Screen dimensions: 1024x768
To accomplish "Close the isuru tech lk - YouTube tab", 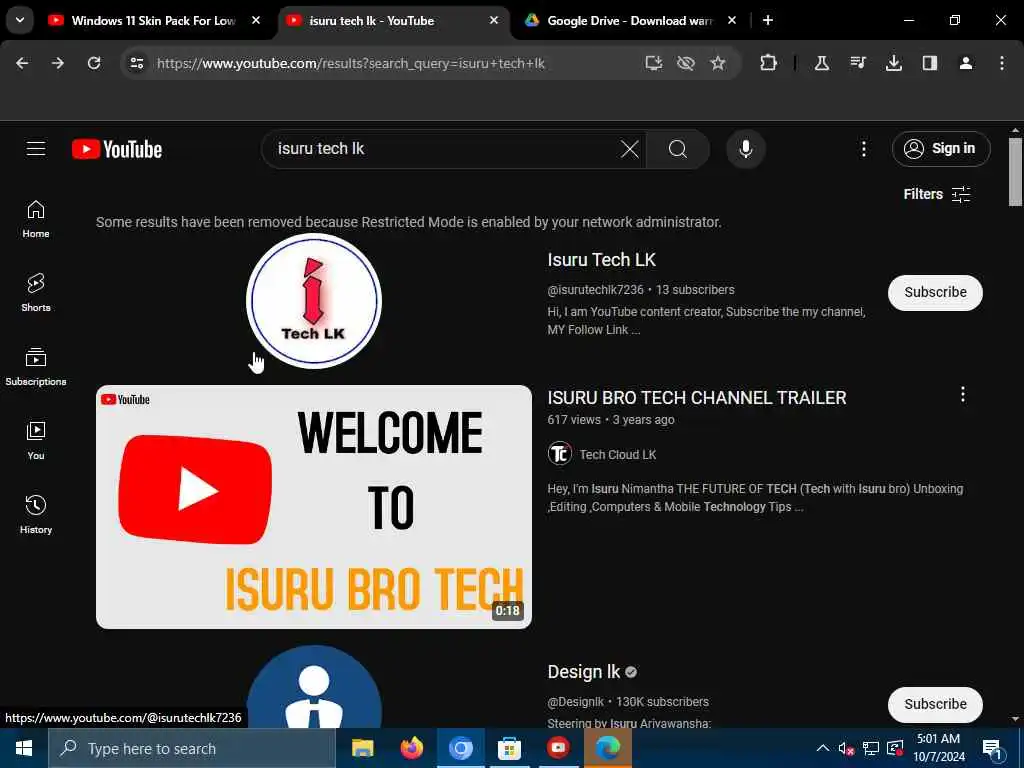I will click(x=494, y=20).
